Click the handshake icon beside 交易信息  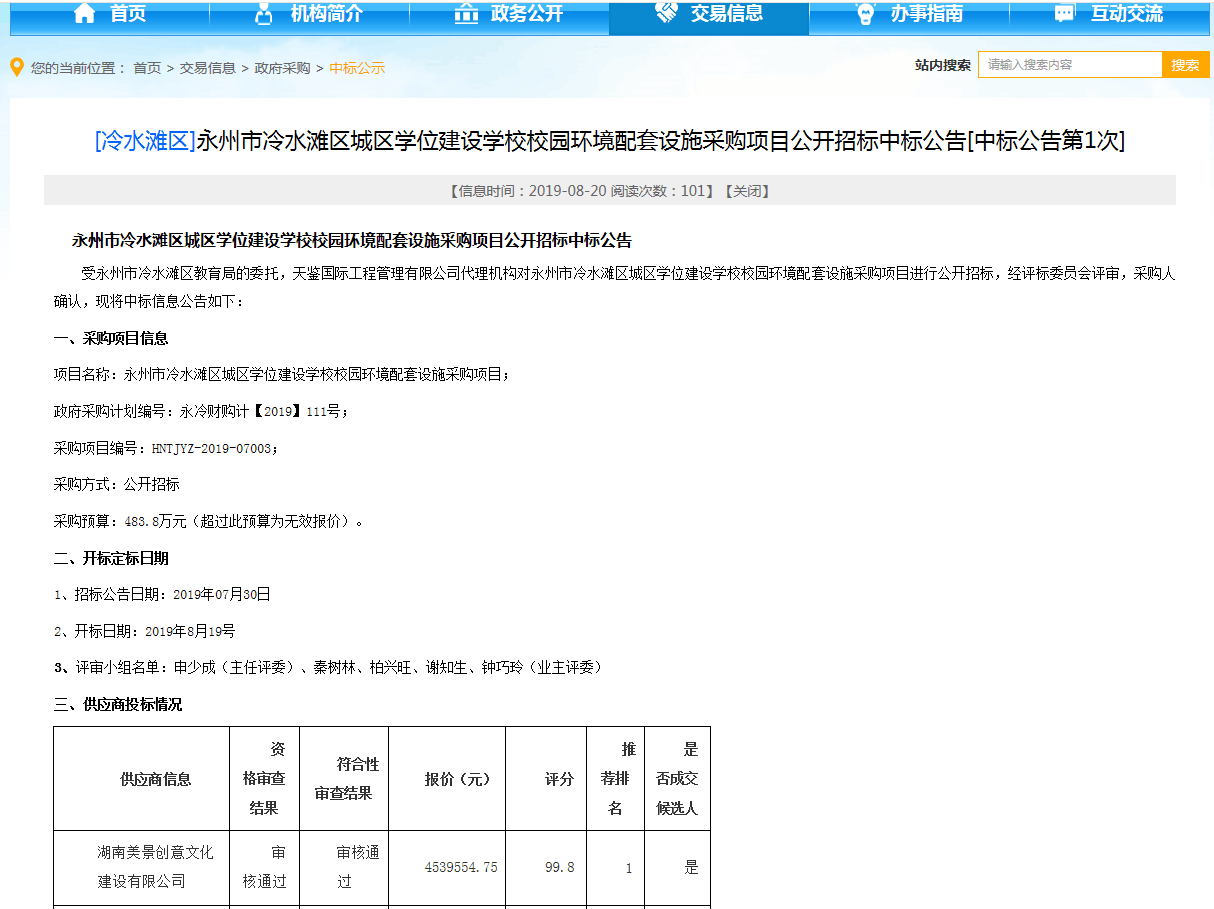(x=666, y=12)
